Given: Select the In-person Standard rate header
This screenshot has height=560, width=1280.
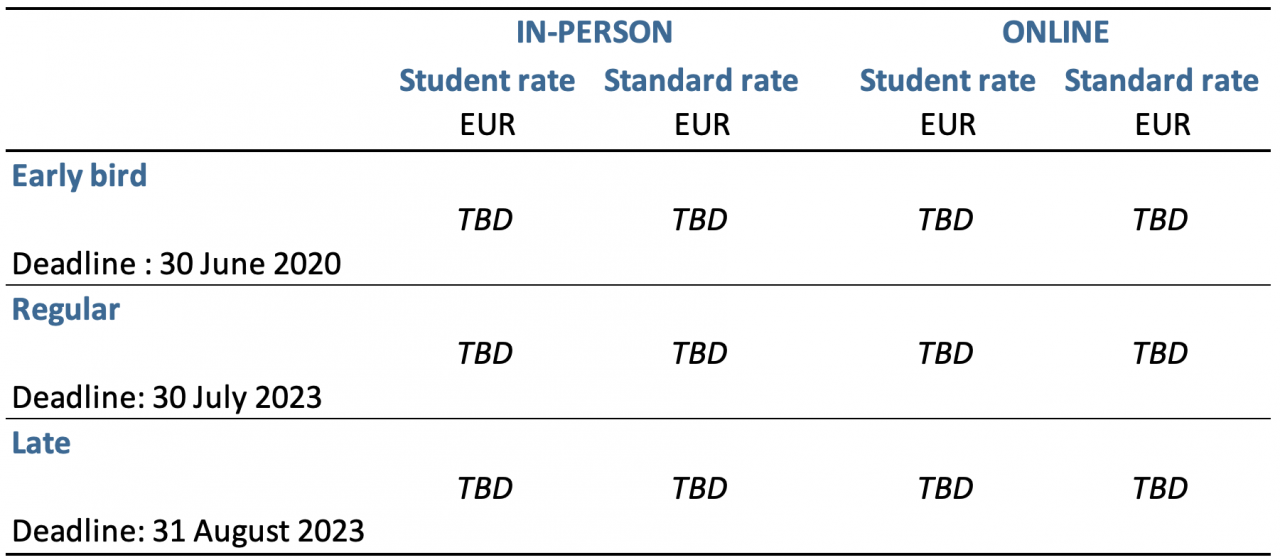Looking at the screenshot, I should [701, 80].
